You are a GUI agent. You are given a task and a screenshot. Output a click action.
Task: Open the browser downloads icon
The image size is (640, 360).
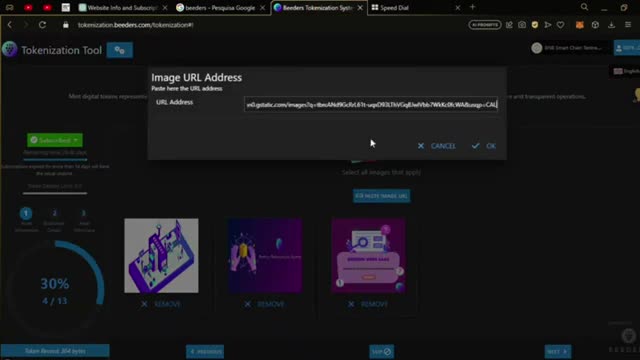[x=611, y=25]
